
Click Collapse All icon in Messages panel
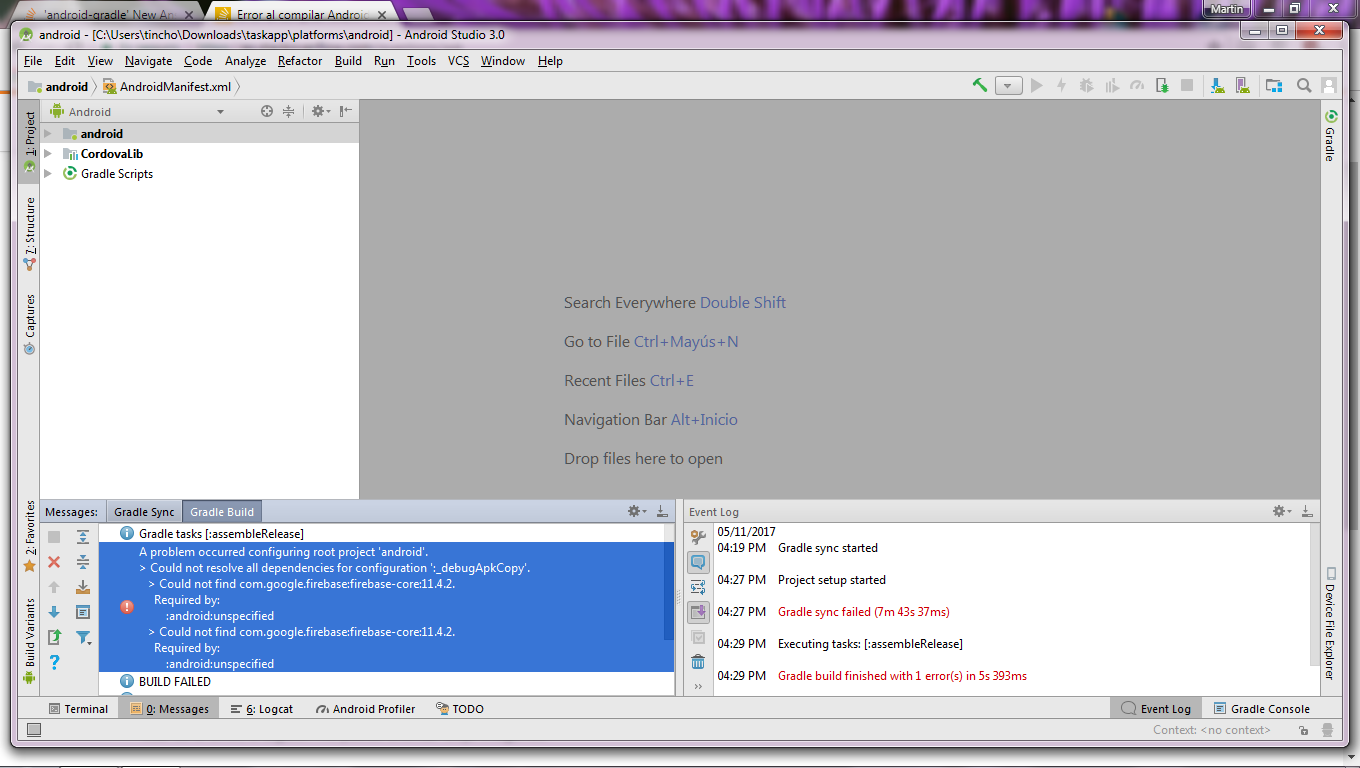click(83, 562)
